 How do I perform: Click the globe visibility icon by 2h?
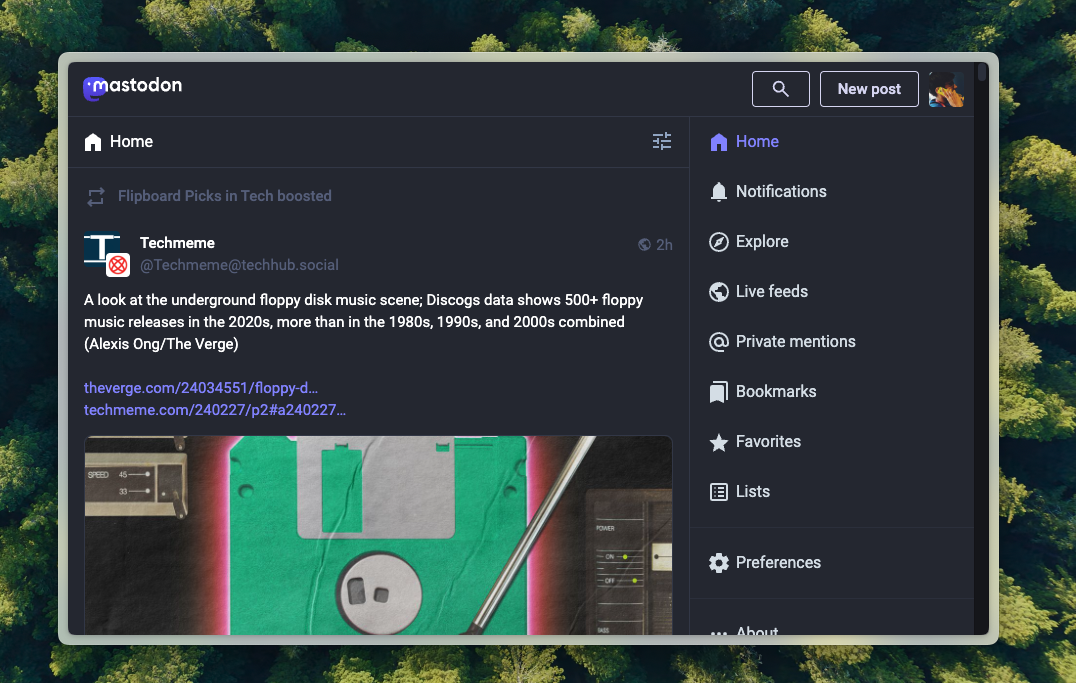point(644,245)
